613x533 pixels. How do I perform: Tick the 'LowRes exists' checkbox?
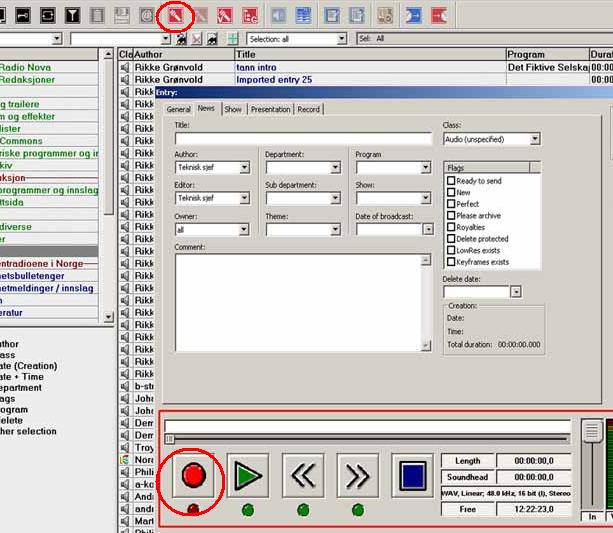(451, 250)
